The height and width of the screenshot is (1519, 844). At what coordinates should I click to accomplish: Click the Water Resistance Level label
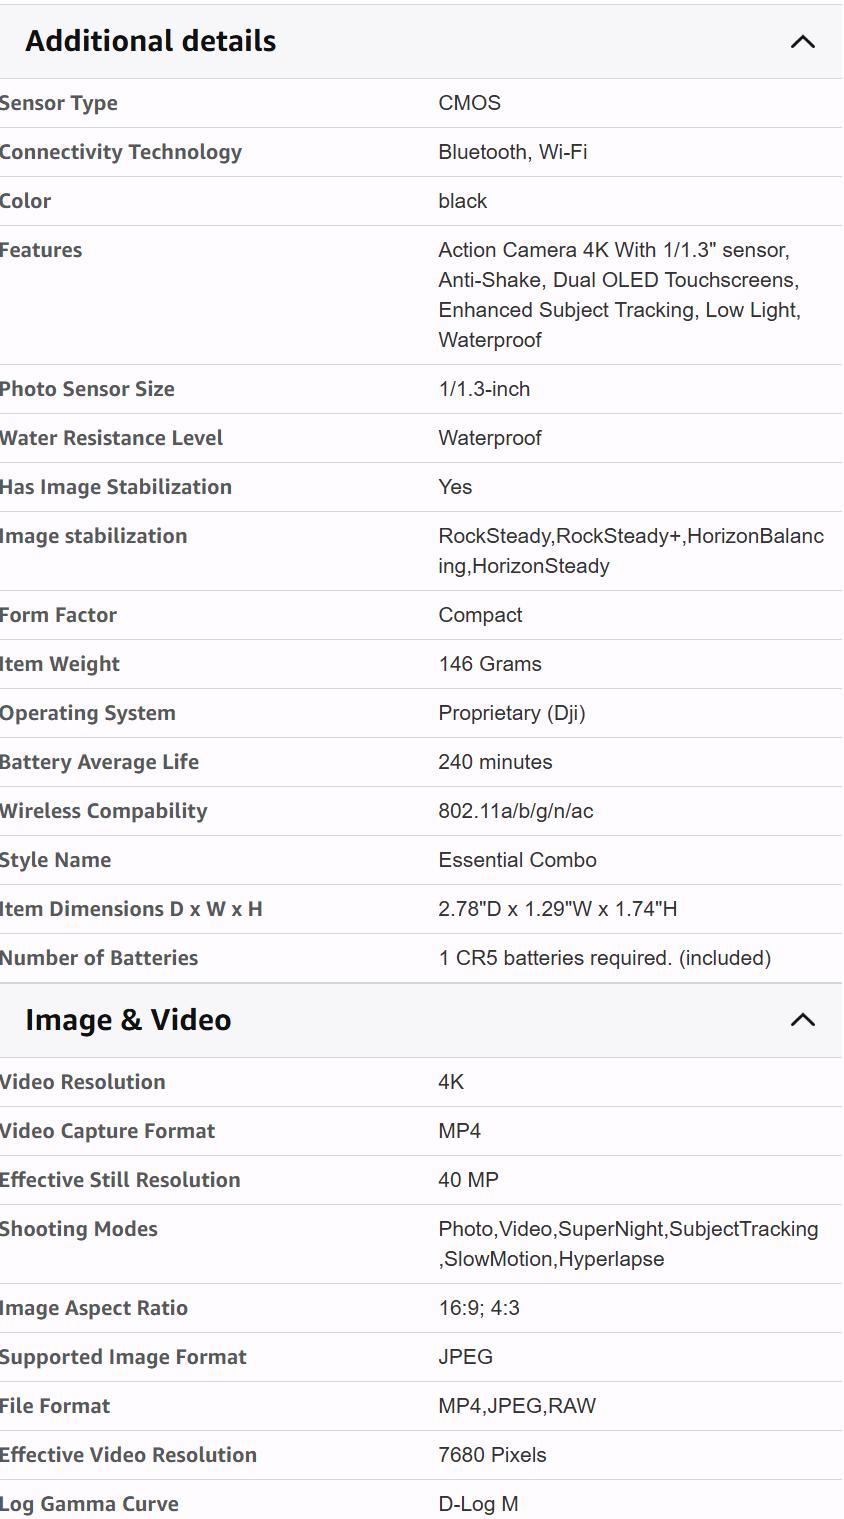pos(111,438)
